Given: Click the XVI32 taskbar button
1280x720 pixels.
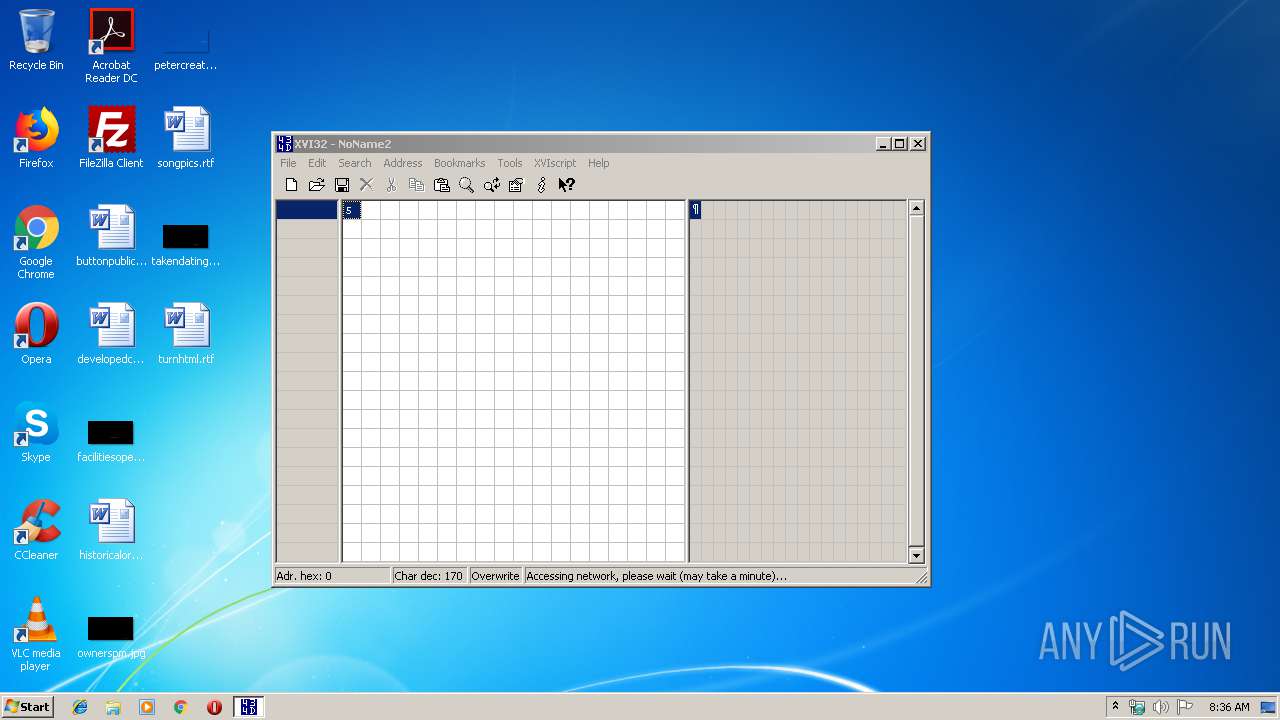Looking at the screenshot, I should [x=249, y=707].
